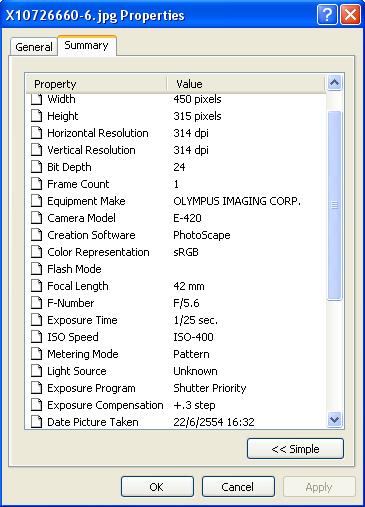Select the Light Source label

point(77,371)
